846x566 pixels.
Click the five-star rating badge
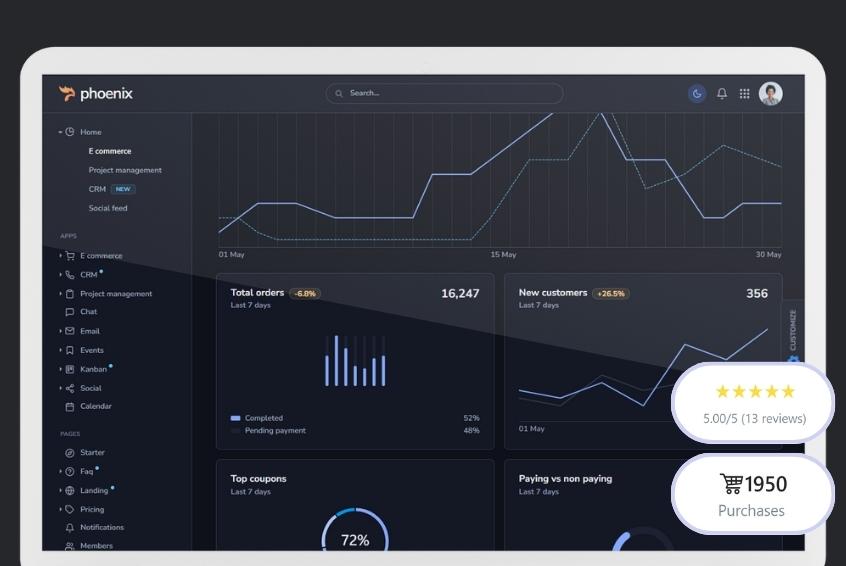(x=753, y=403)
